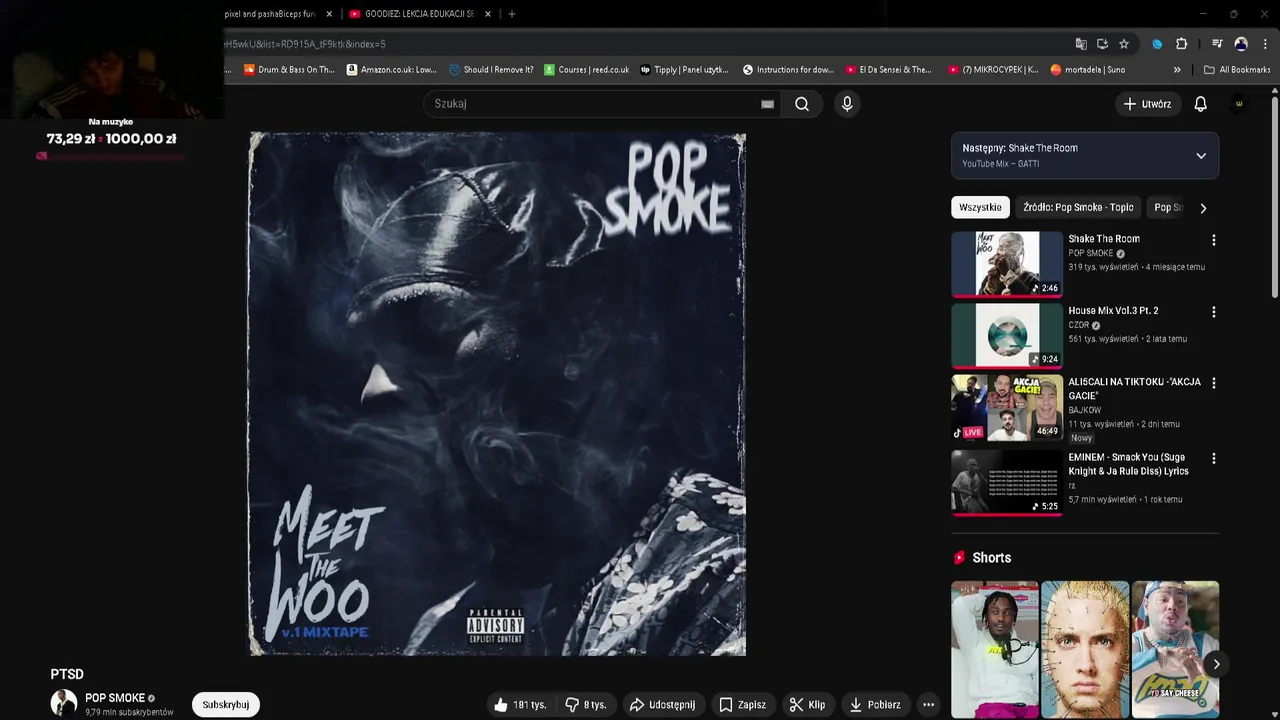Click the browser address bar URL

point(305,44)
